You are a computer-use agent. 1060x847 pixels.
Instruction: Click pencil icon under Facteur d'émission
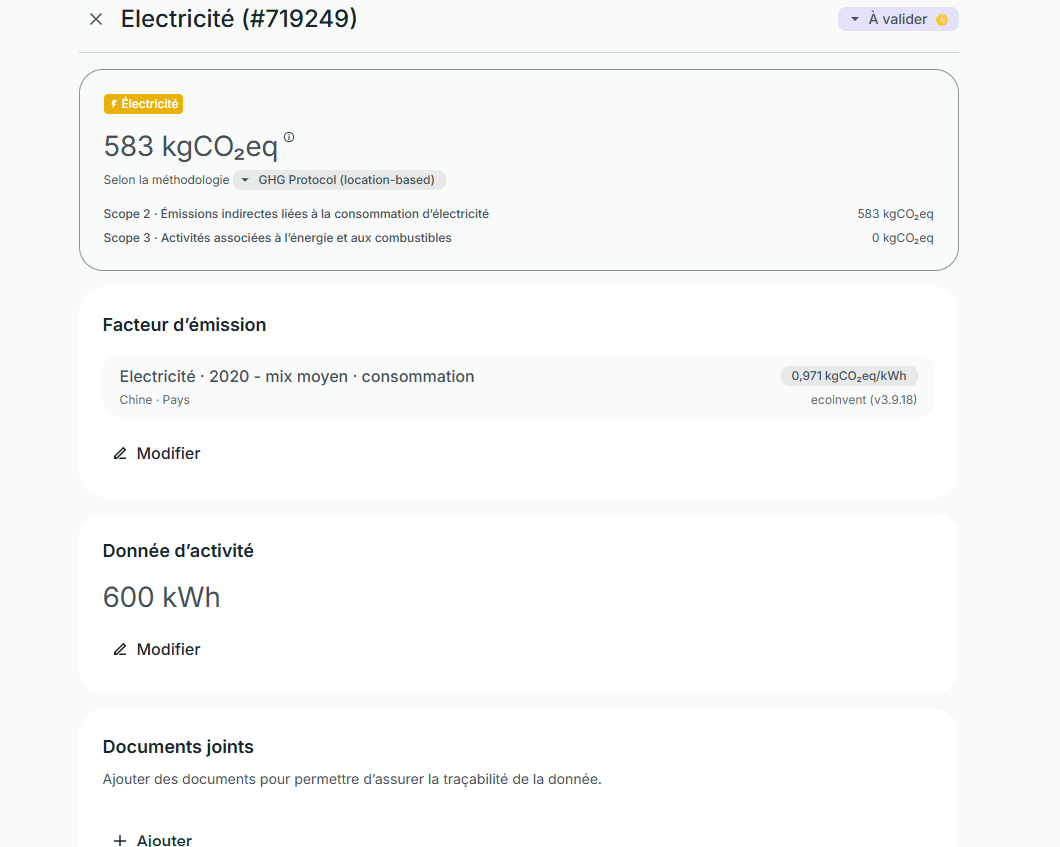[120, 454]
